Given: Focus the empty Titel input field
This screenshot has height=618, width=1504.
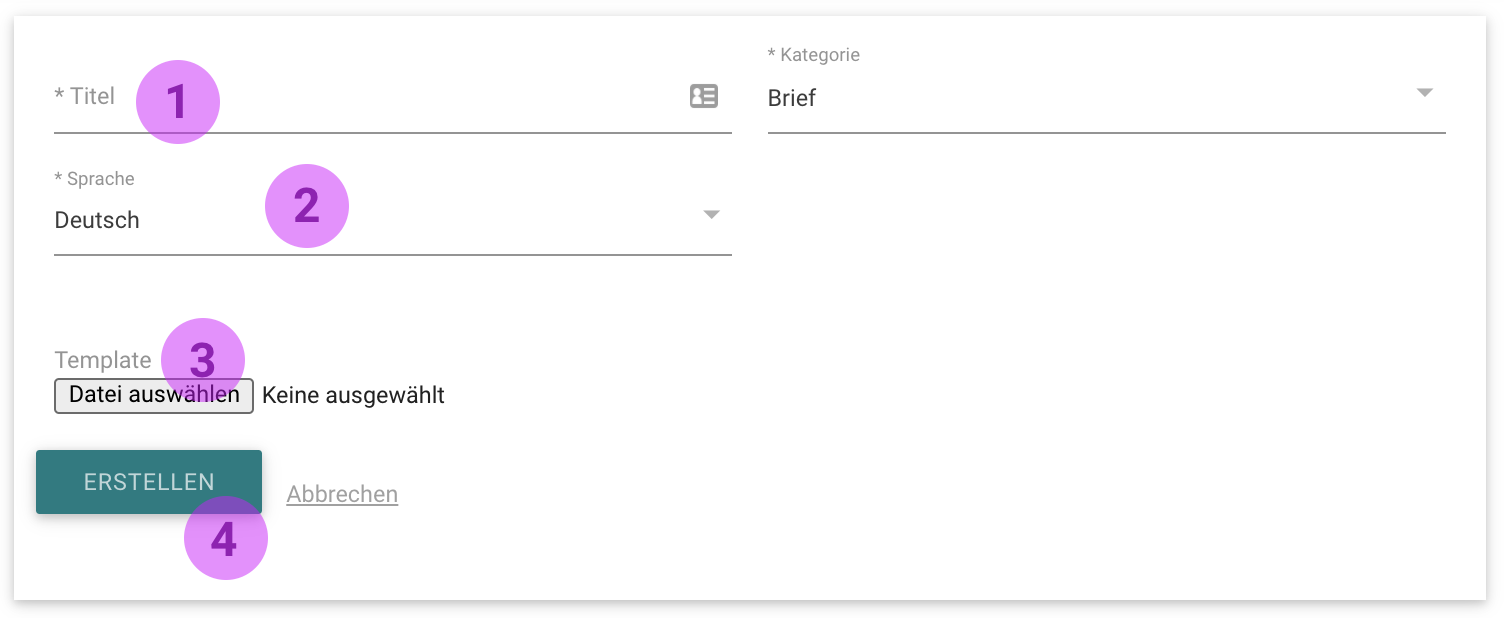Looking at the screenshot, I should 392,97.
